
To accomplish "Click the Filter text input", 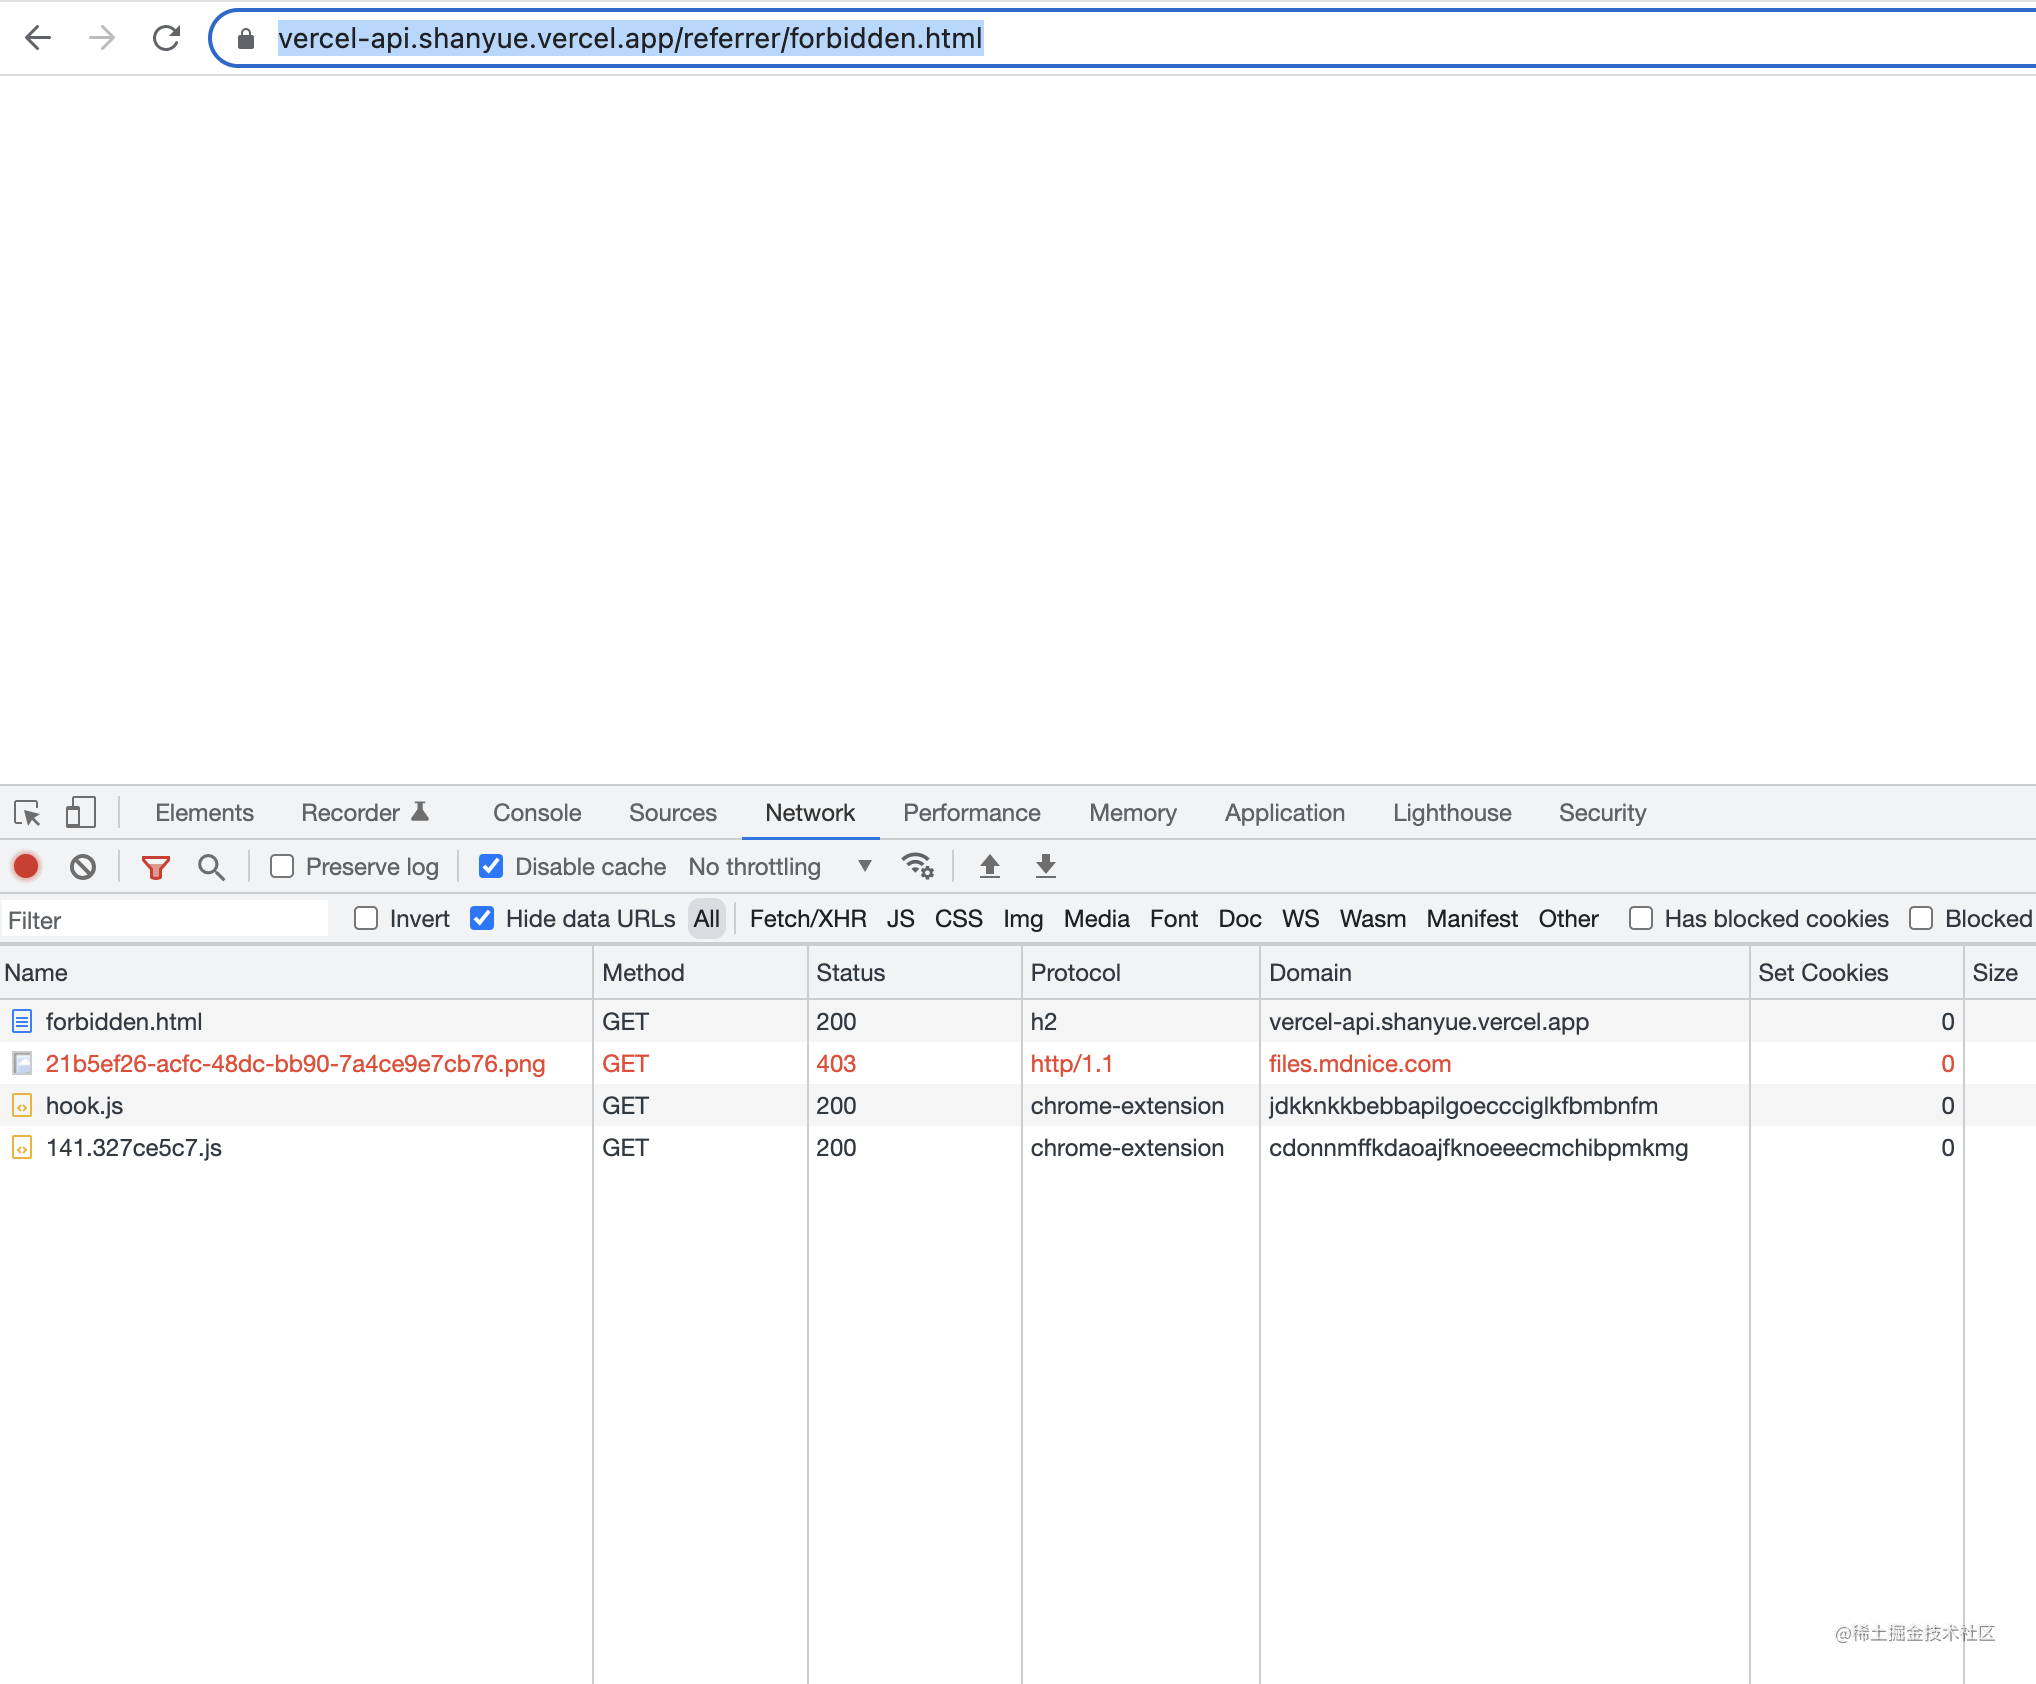I will point(165,919).
